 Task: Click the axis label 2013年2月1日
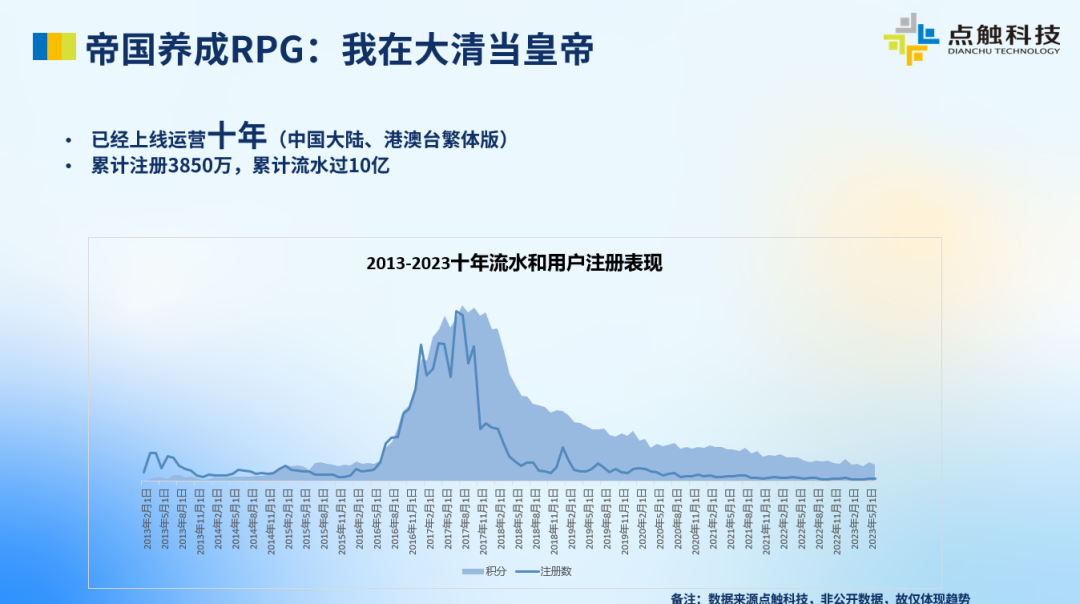[x=147, y=519]
